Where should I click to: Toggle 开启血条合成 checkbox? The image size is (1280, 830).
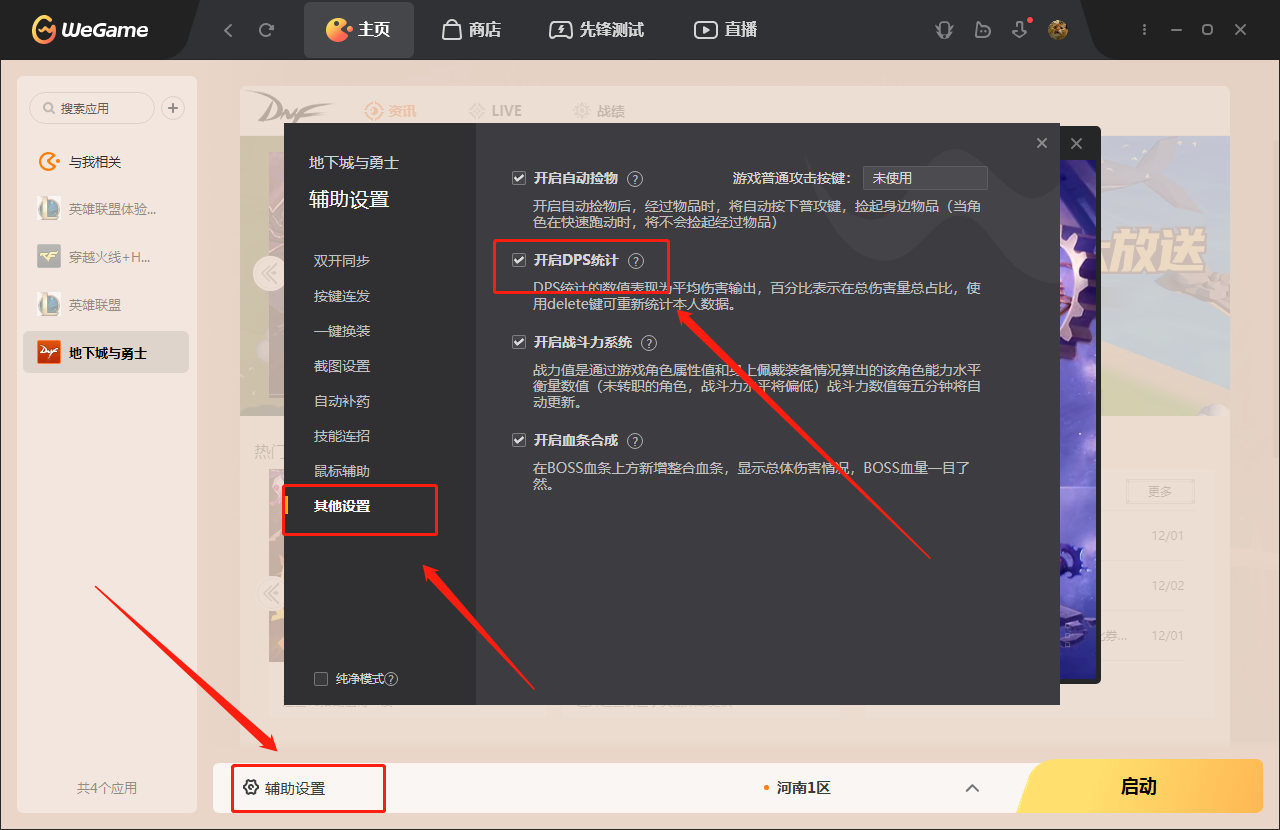(519, 440)
